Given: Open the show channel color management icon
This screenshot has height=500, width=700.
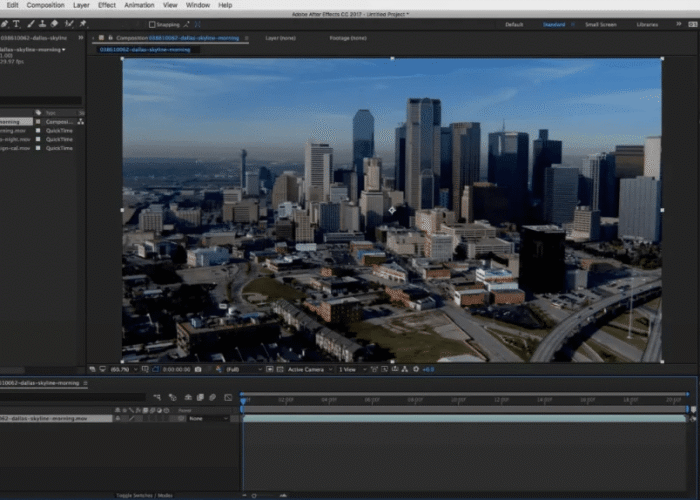Looking at the screenshot, I should (x=218, y=369).
